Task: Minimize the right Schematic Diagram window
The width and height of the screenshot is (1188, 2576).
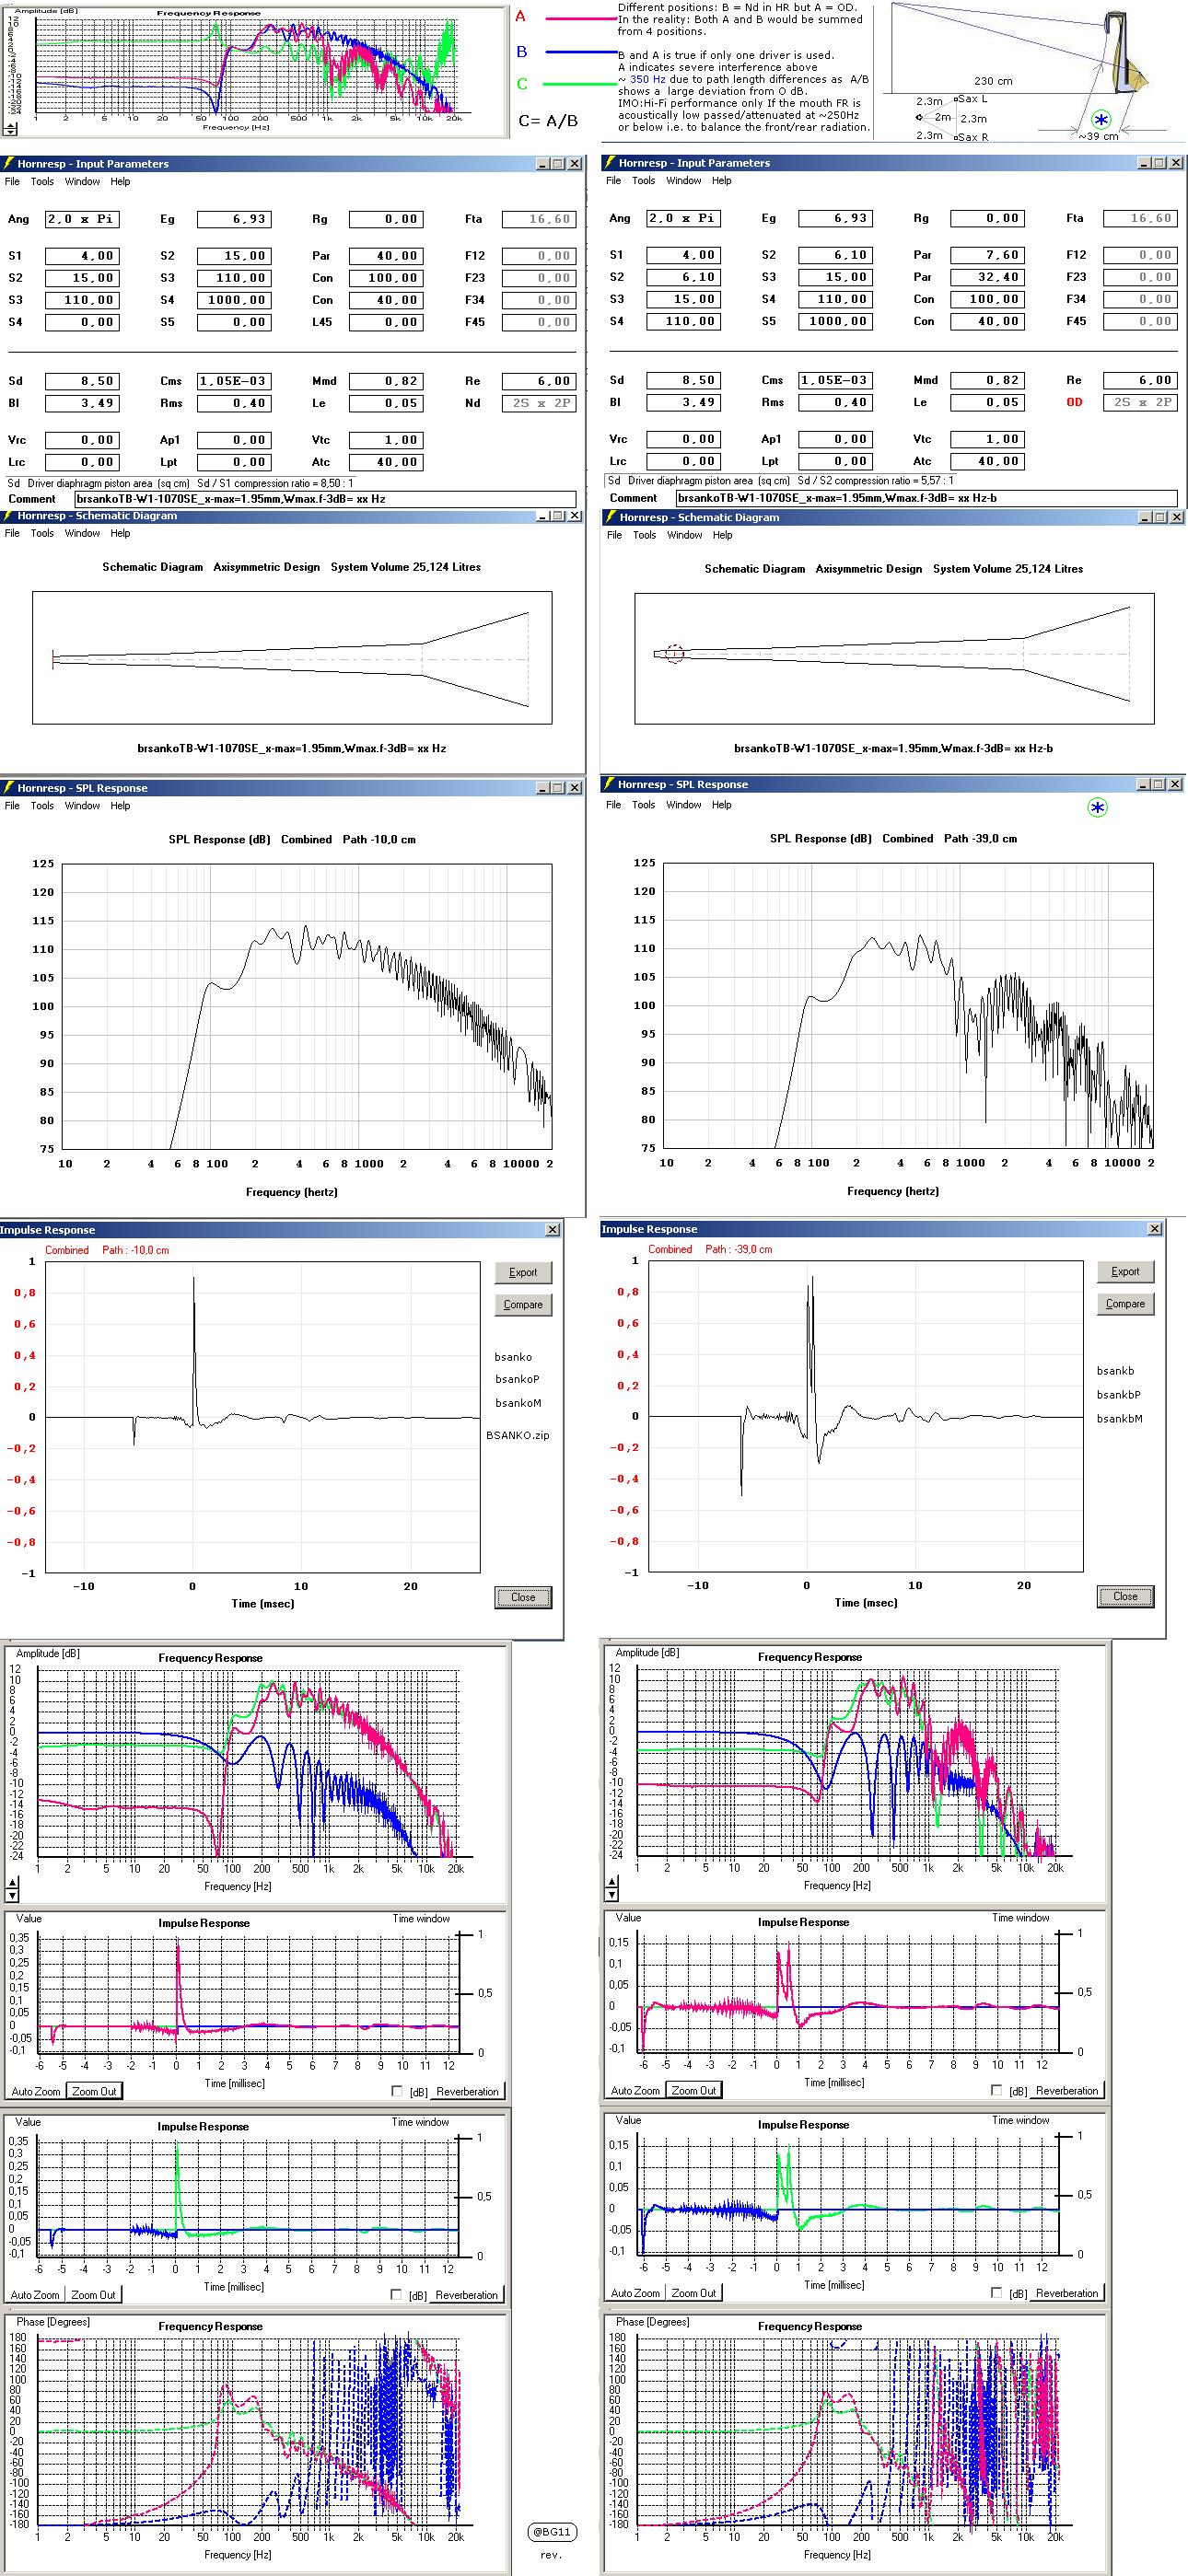Action: coord(1143,517)
